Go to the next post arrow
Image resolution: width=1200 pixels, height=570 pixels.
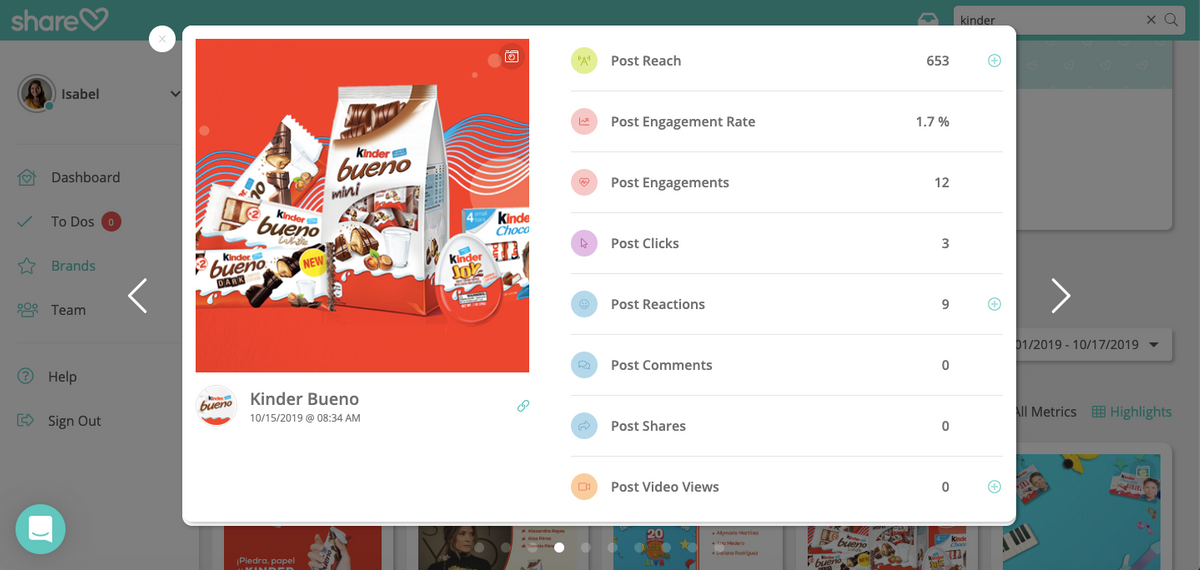pos(1061,295)
